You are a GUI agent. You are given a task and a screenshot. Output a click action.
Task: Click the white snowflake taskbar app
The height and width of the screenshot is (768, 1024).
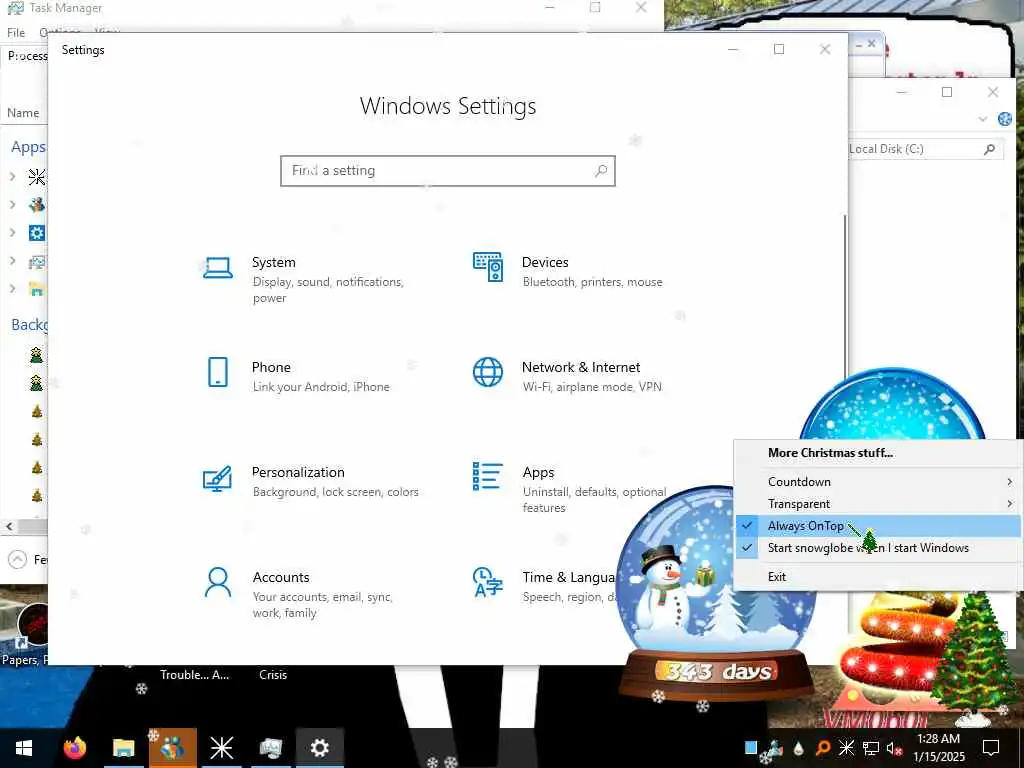[221, 748]
